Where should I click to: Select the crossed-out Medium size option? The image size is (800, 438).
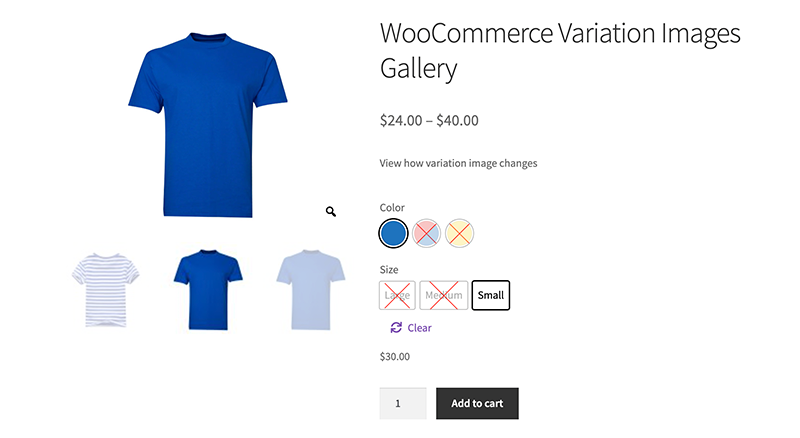tap(444, 295)
